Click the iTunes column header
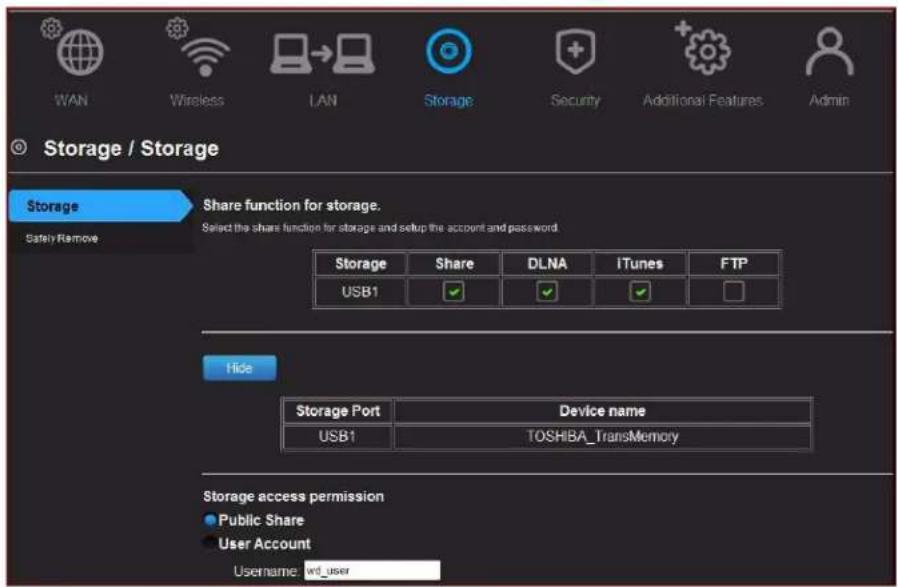Screen dimensions: 898x587 click(640, 263)
